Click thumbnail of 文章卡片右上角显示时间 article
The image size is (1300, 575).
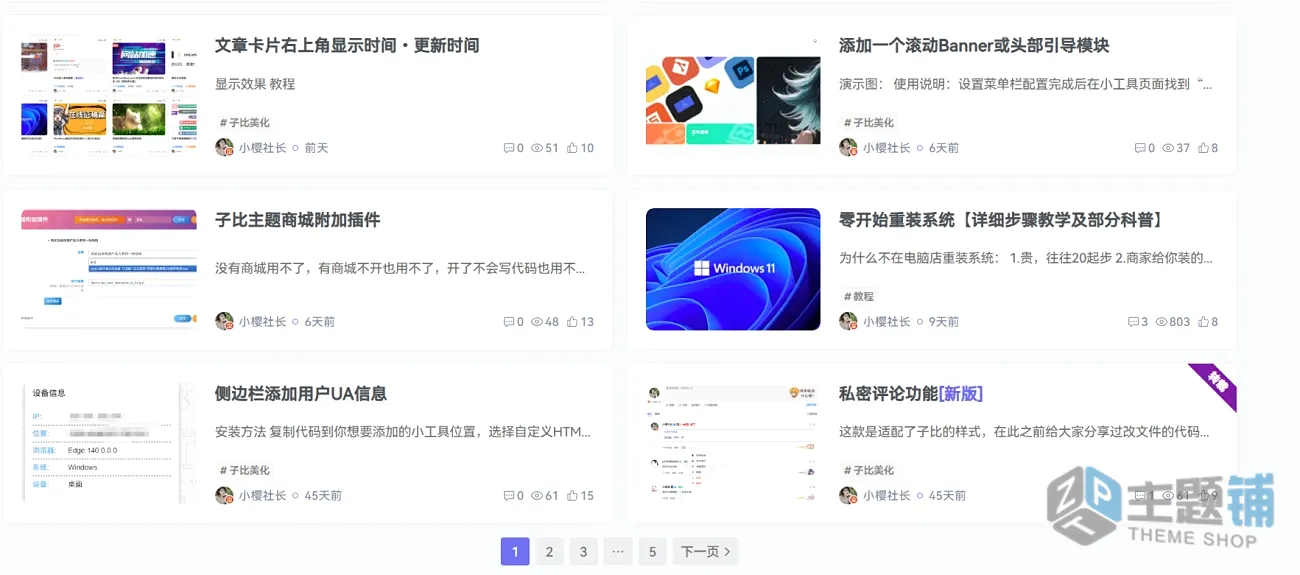pos(108,96)
